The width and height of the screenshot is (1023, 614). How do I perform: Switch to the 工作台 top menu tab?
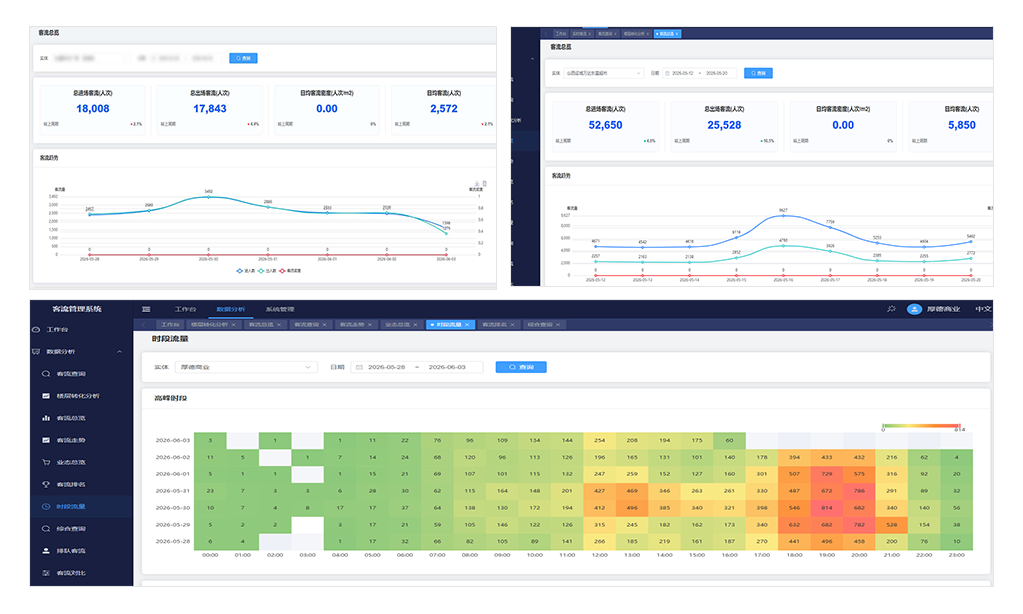tap(185, 309)
